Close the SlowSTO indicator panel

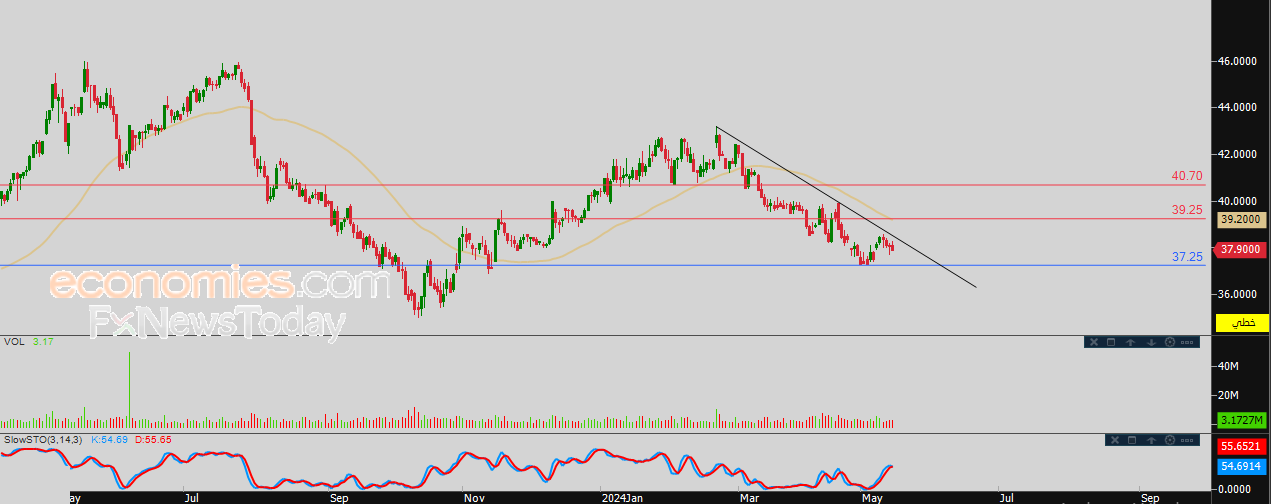[1114, 440]
